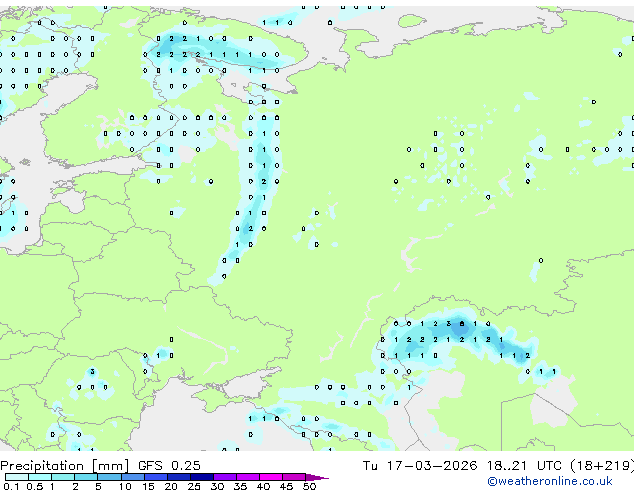634x490 pixels.
Task: Click the "Precipitation" title text
Action: coord(42,466)
